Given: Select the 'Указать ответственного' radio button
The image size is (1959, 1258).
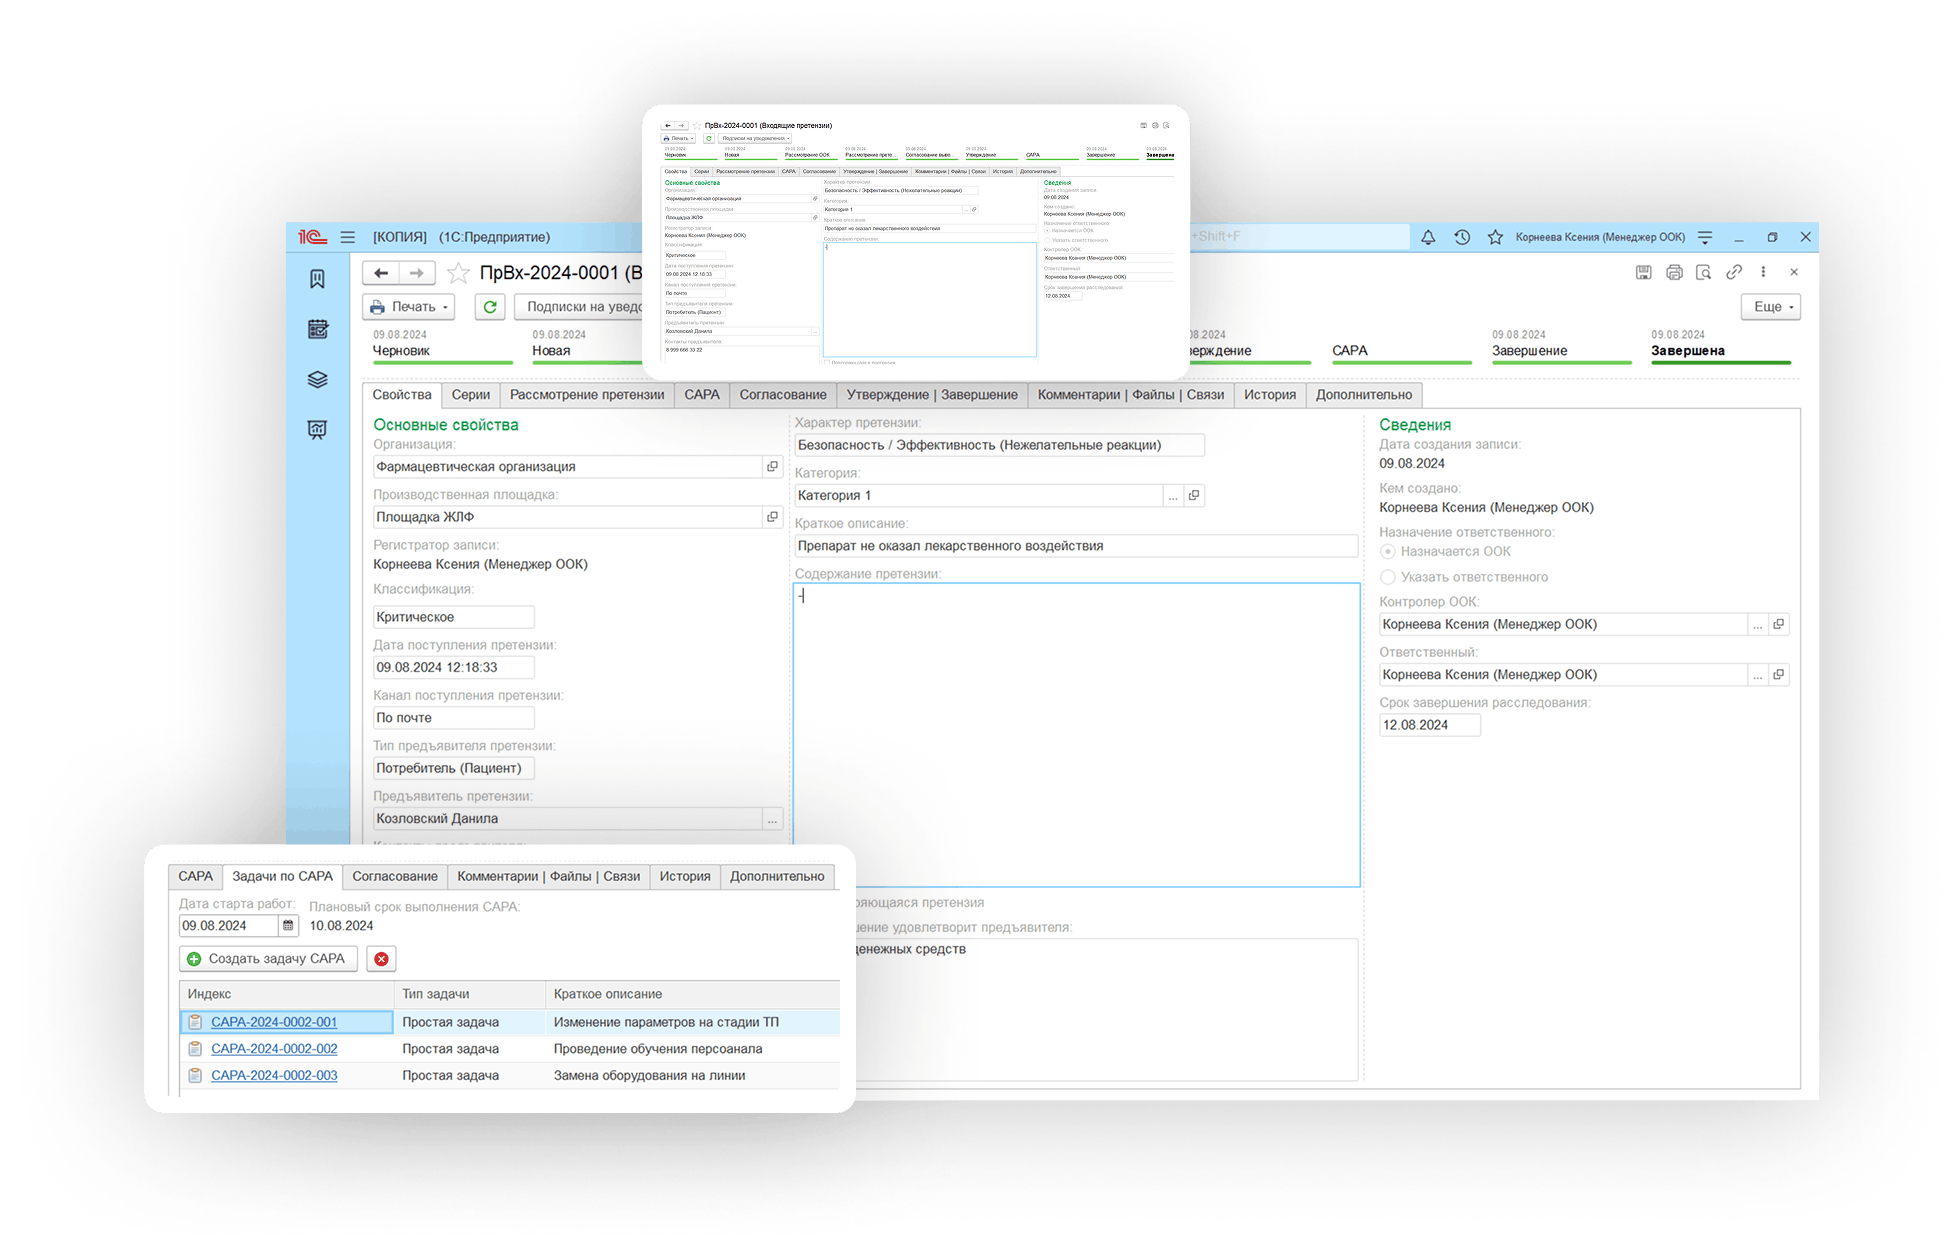Looking at the screenshot, I should [1388, 577].
